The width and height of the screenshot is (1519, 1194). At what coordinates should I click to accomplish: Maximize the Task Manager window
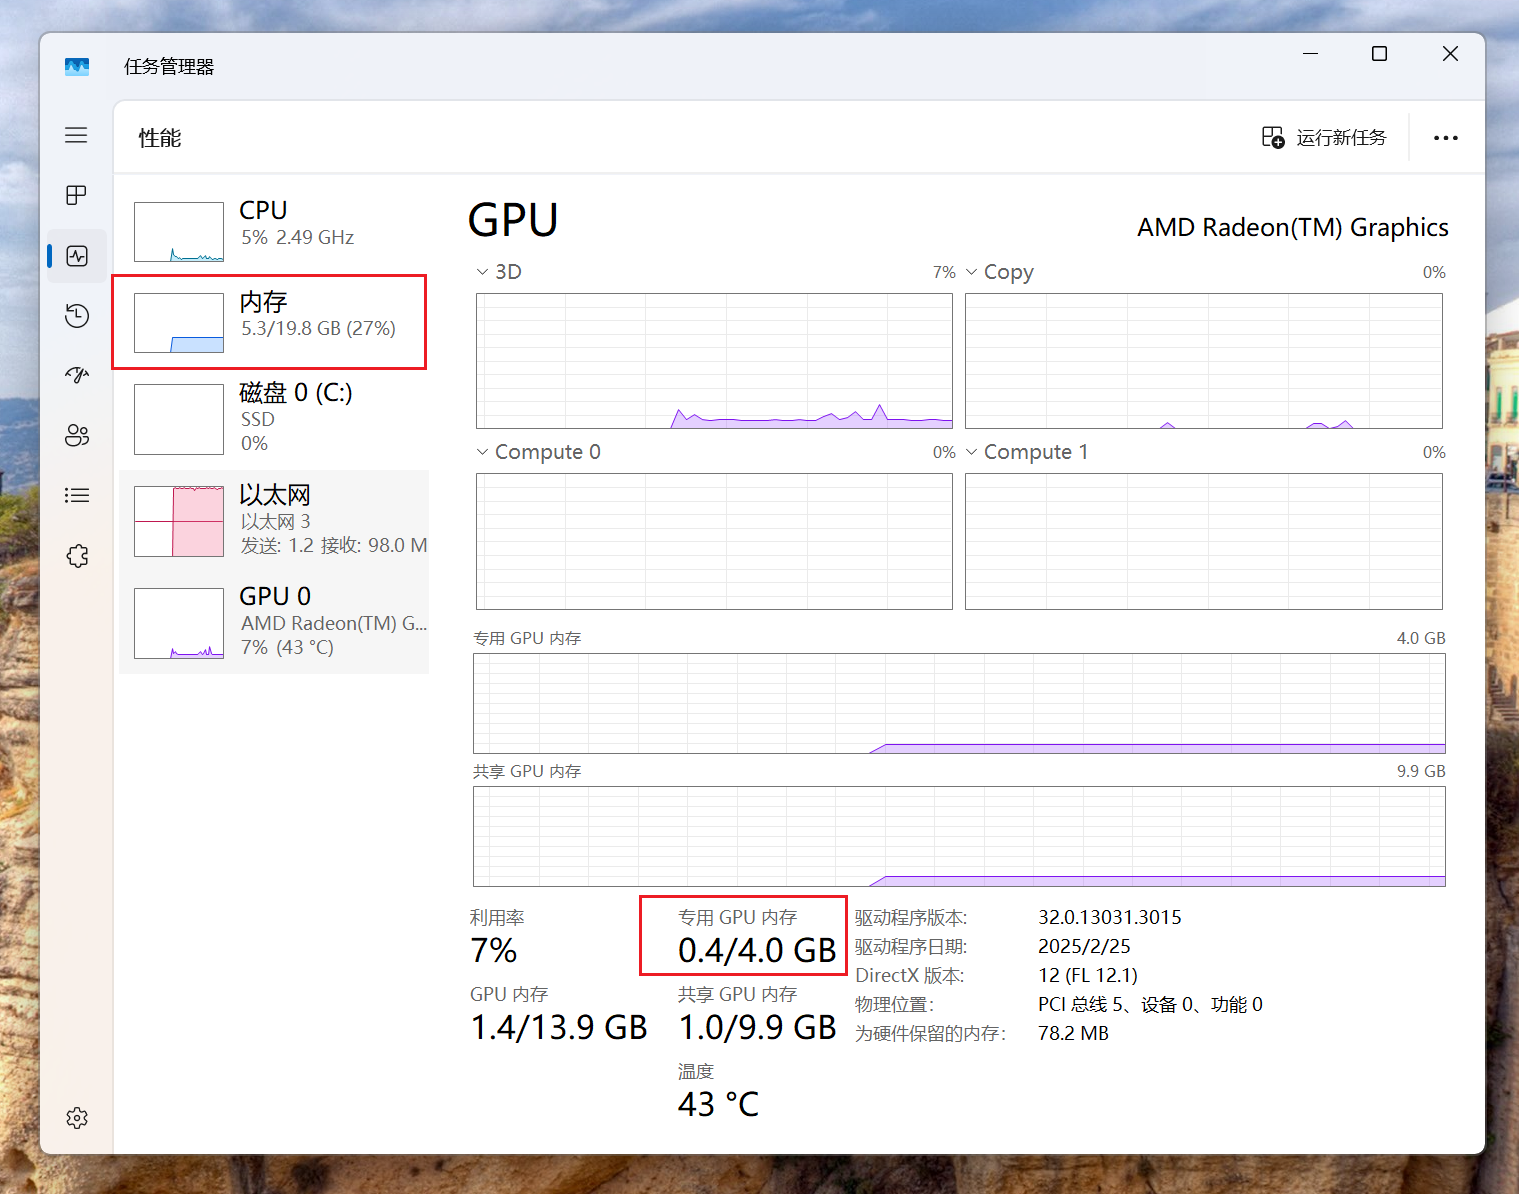pyautogui.click(x=1379, y=54)
